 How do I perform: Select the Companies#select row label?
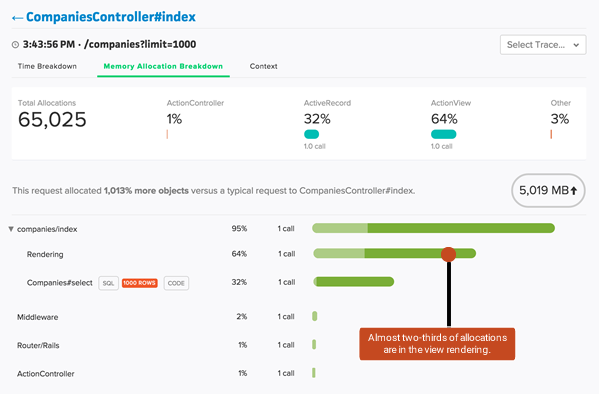(59, 283)
